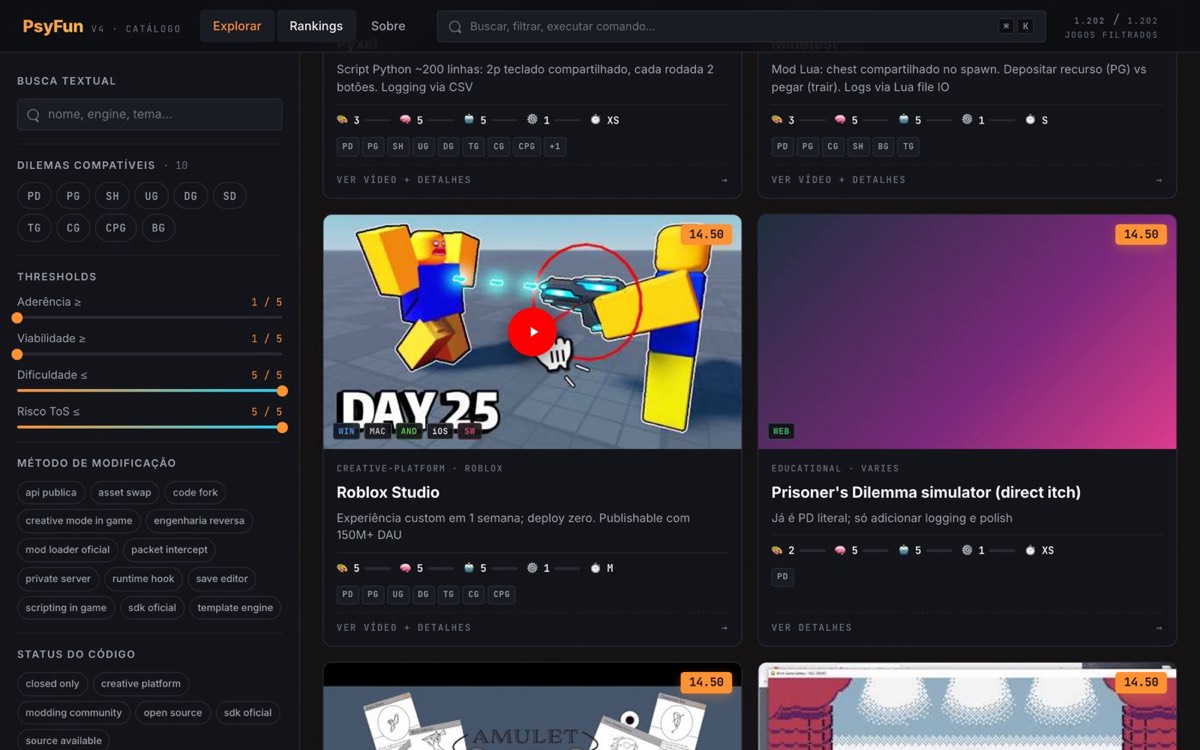
Task: Click the stopwatch XS icon on Prisoner's Dilemma card
Action: tap(1030, 550)
